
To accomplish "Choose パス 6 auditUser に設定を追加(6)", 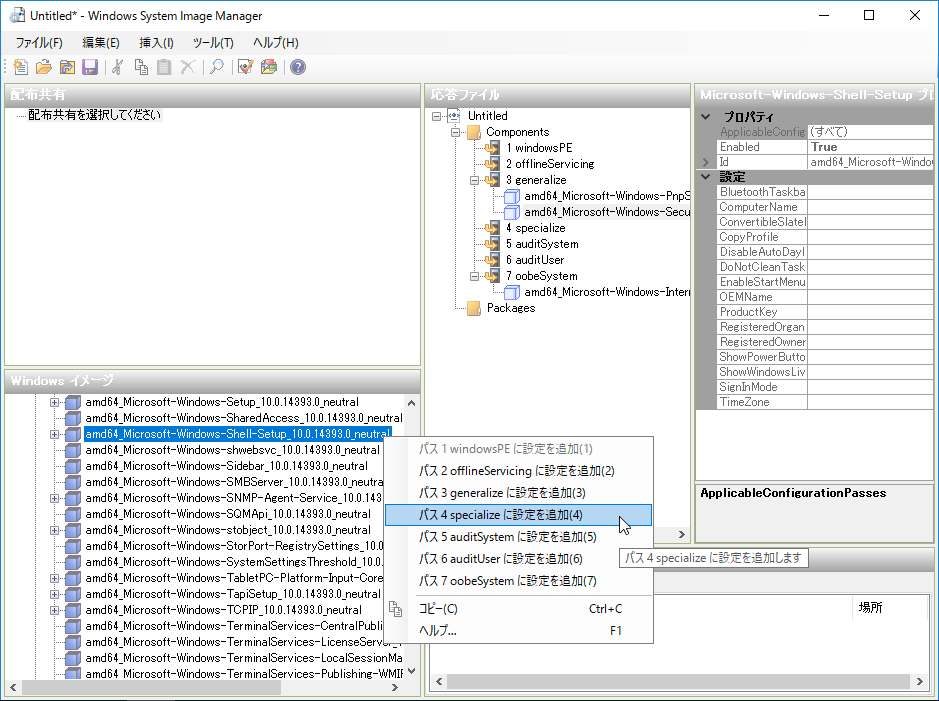I will [x=519, y=559].
